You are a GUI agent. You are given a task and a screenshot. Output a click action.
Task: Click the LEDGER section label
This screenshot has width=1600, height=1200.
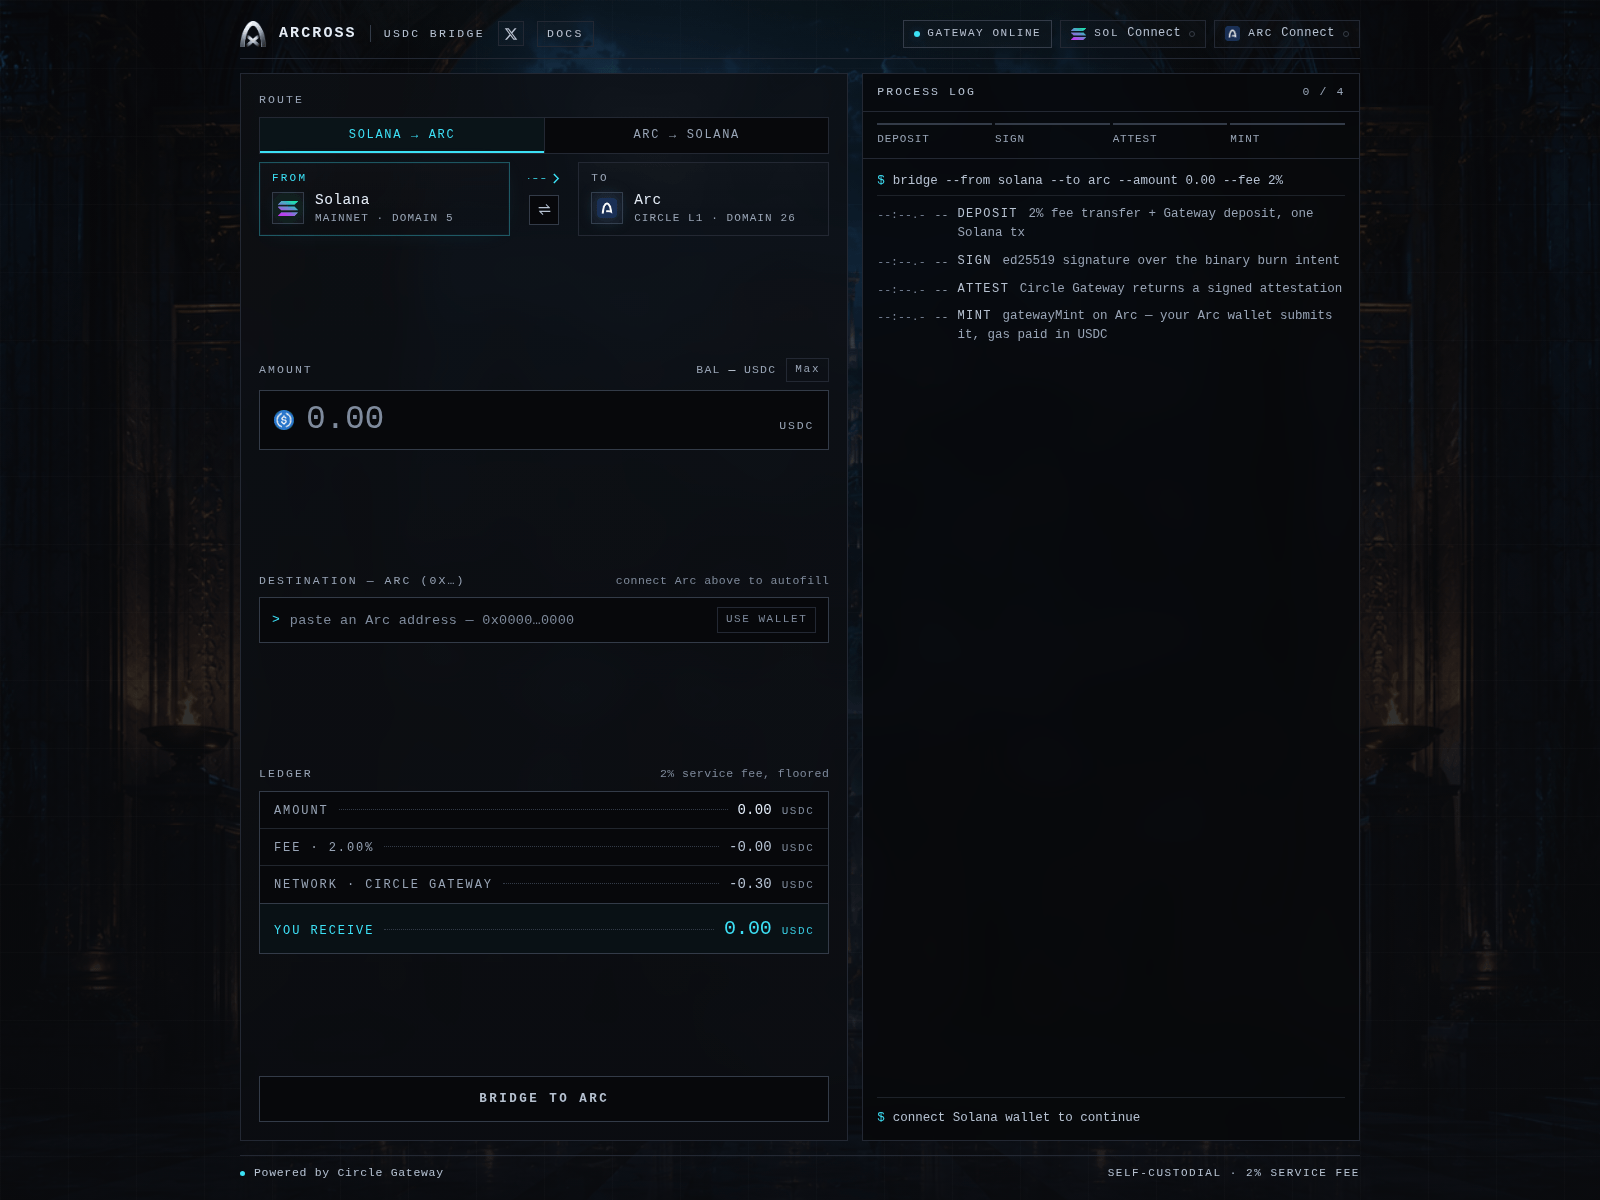[286, 774]
